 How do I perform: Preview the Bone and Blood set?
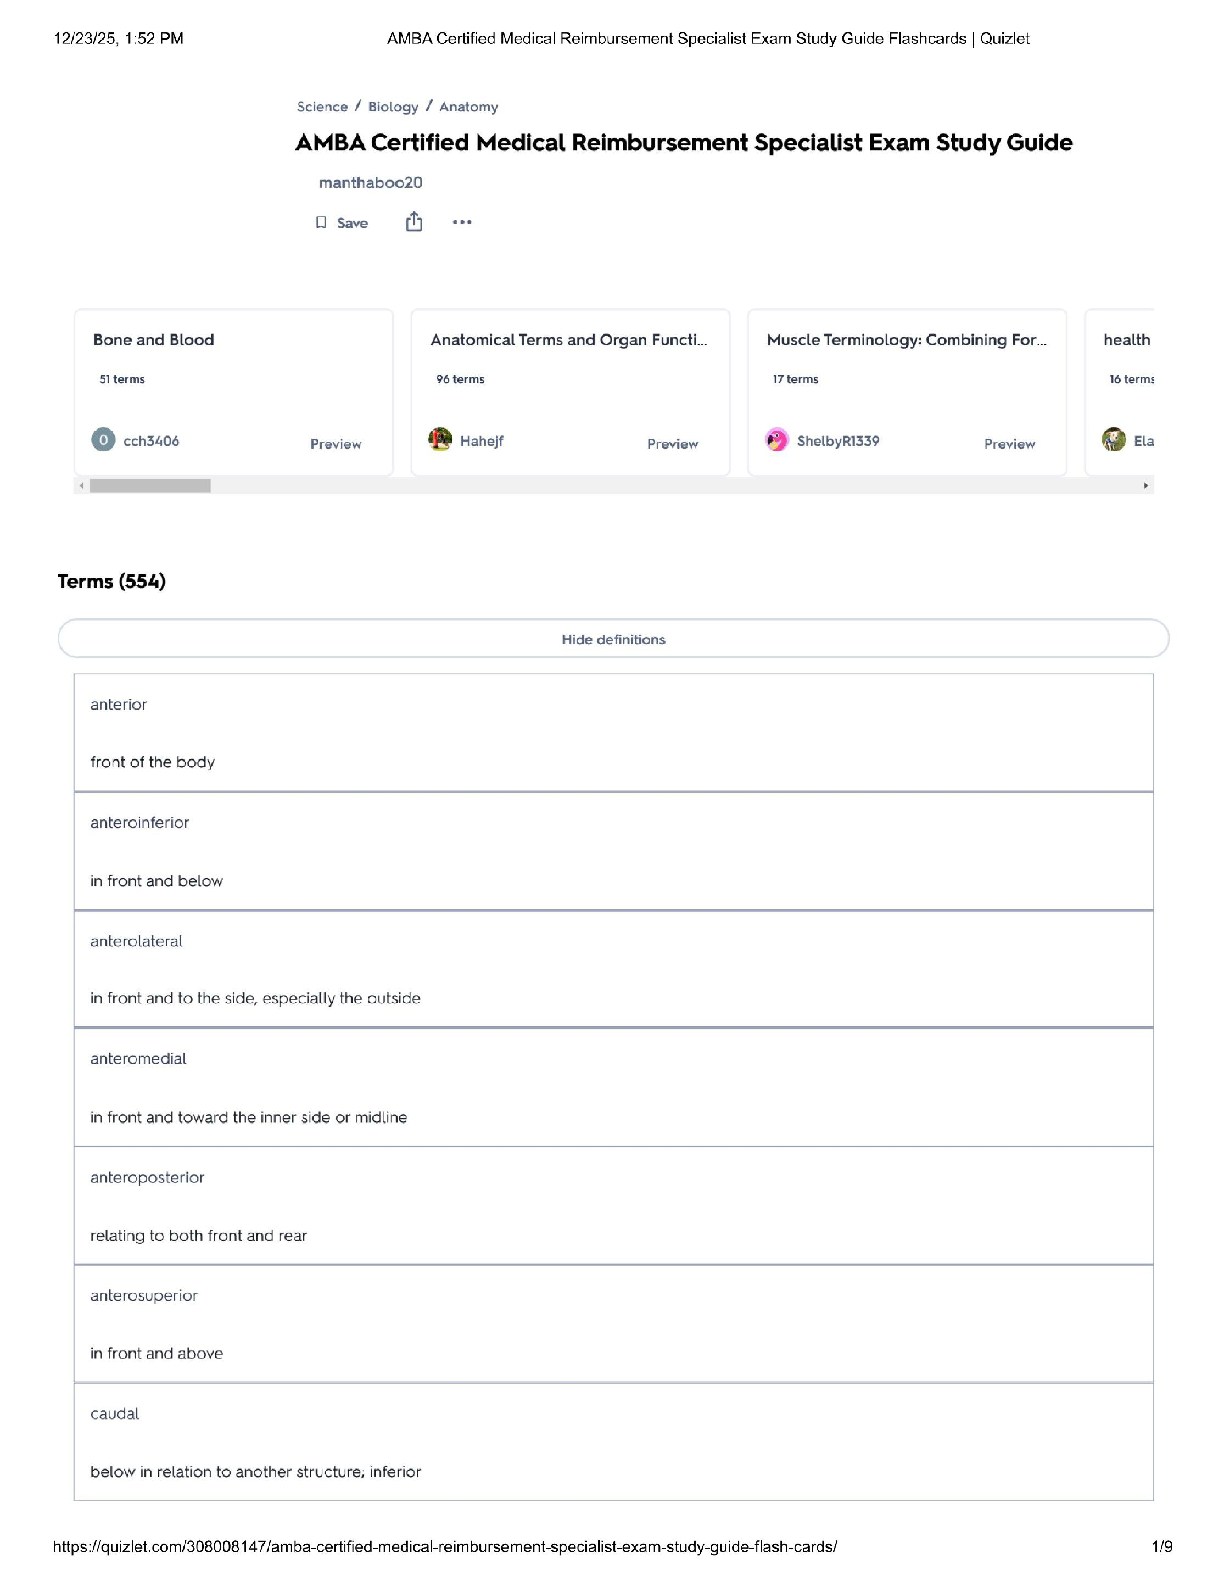click(x=335, y=444)
